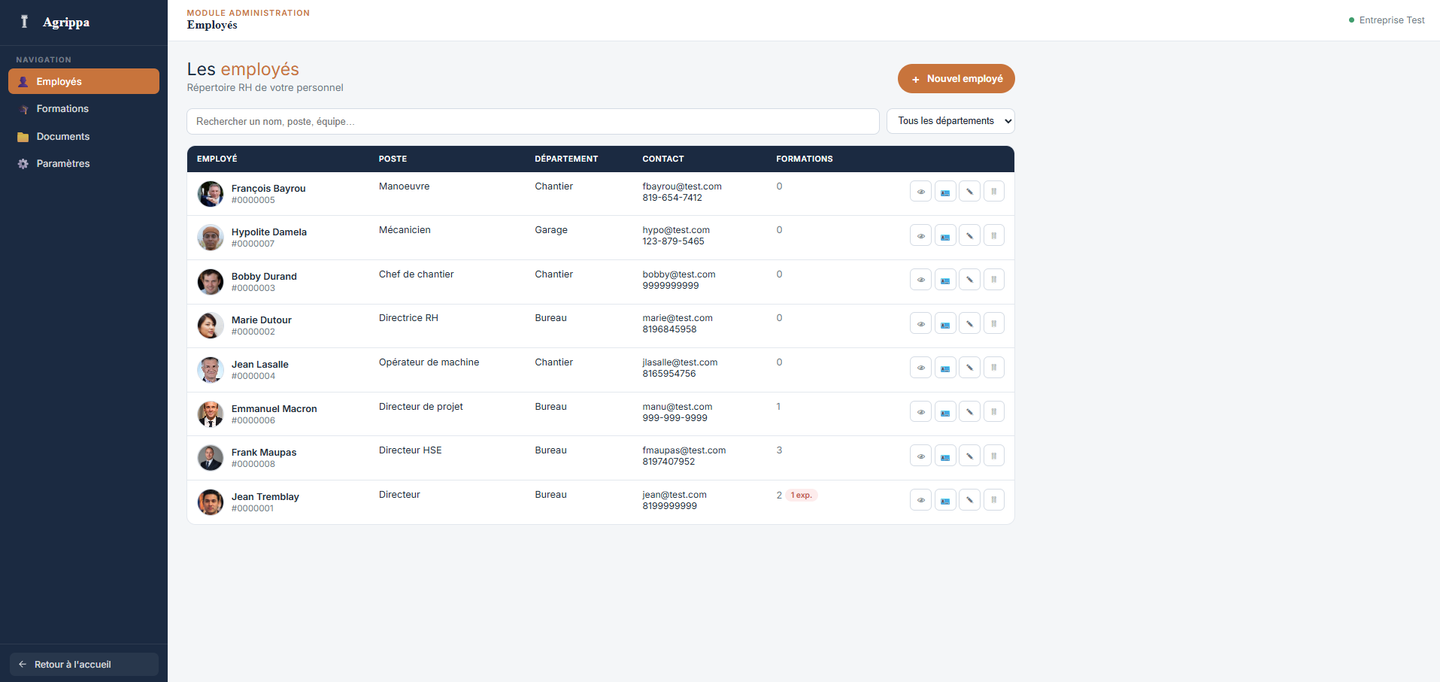Viewport: 1440px width, 682px height.
Task: Select the email 'fmaupas@test.com'
Action: pyautogui.click(x=684, y=450)
